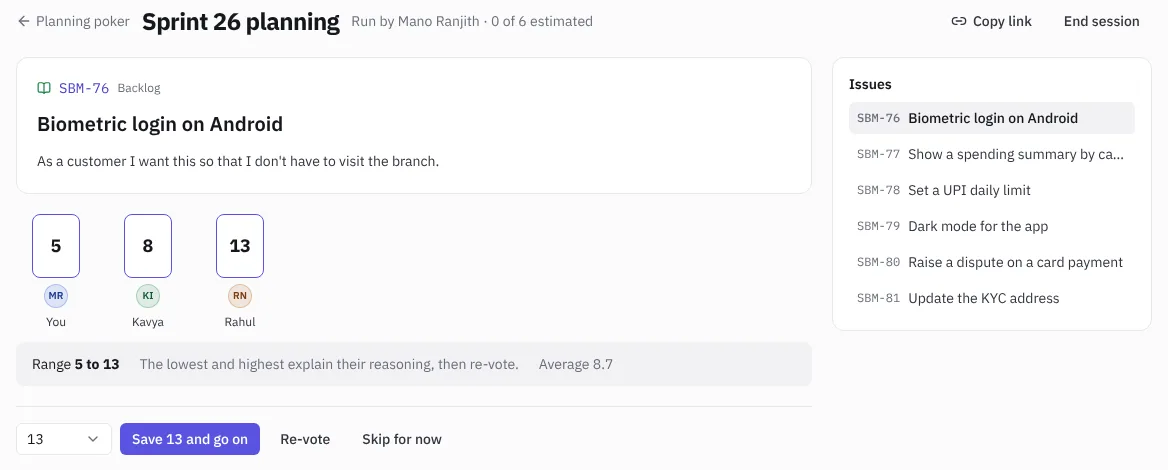Select Rahul's card showing 13
The image size is (1168, 470).
click(240, 246)
